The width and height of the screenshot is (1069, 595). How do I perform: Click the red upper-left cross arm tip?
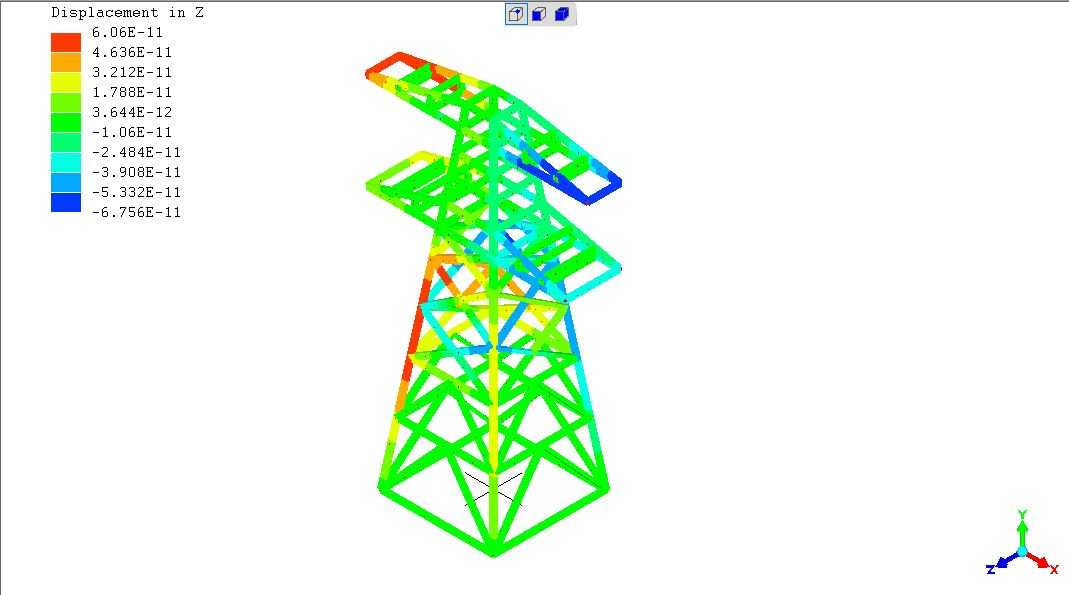pos(384,65)
